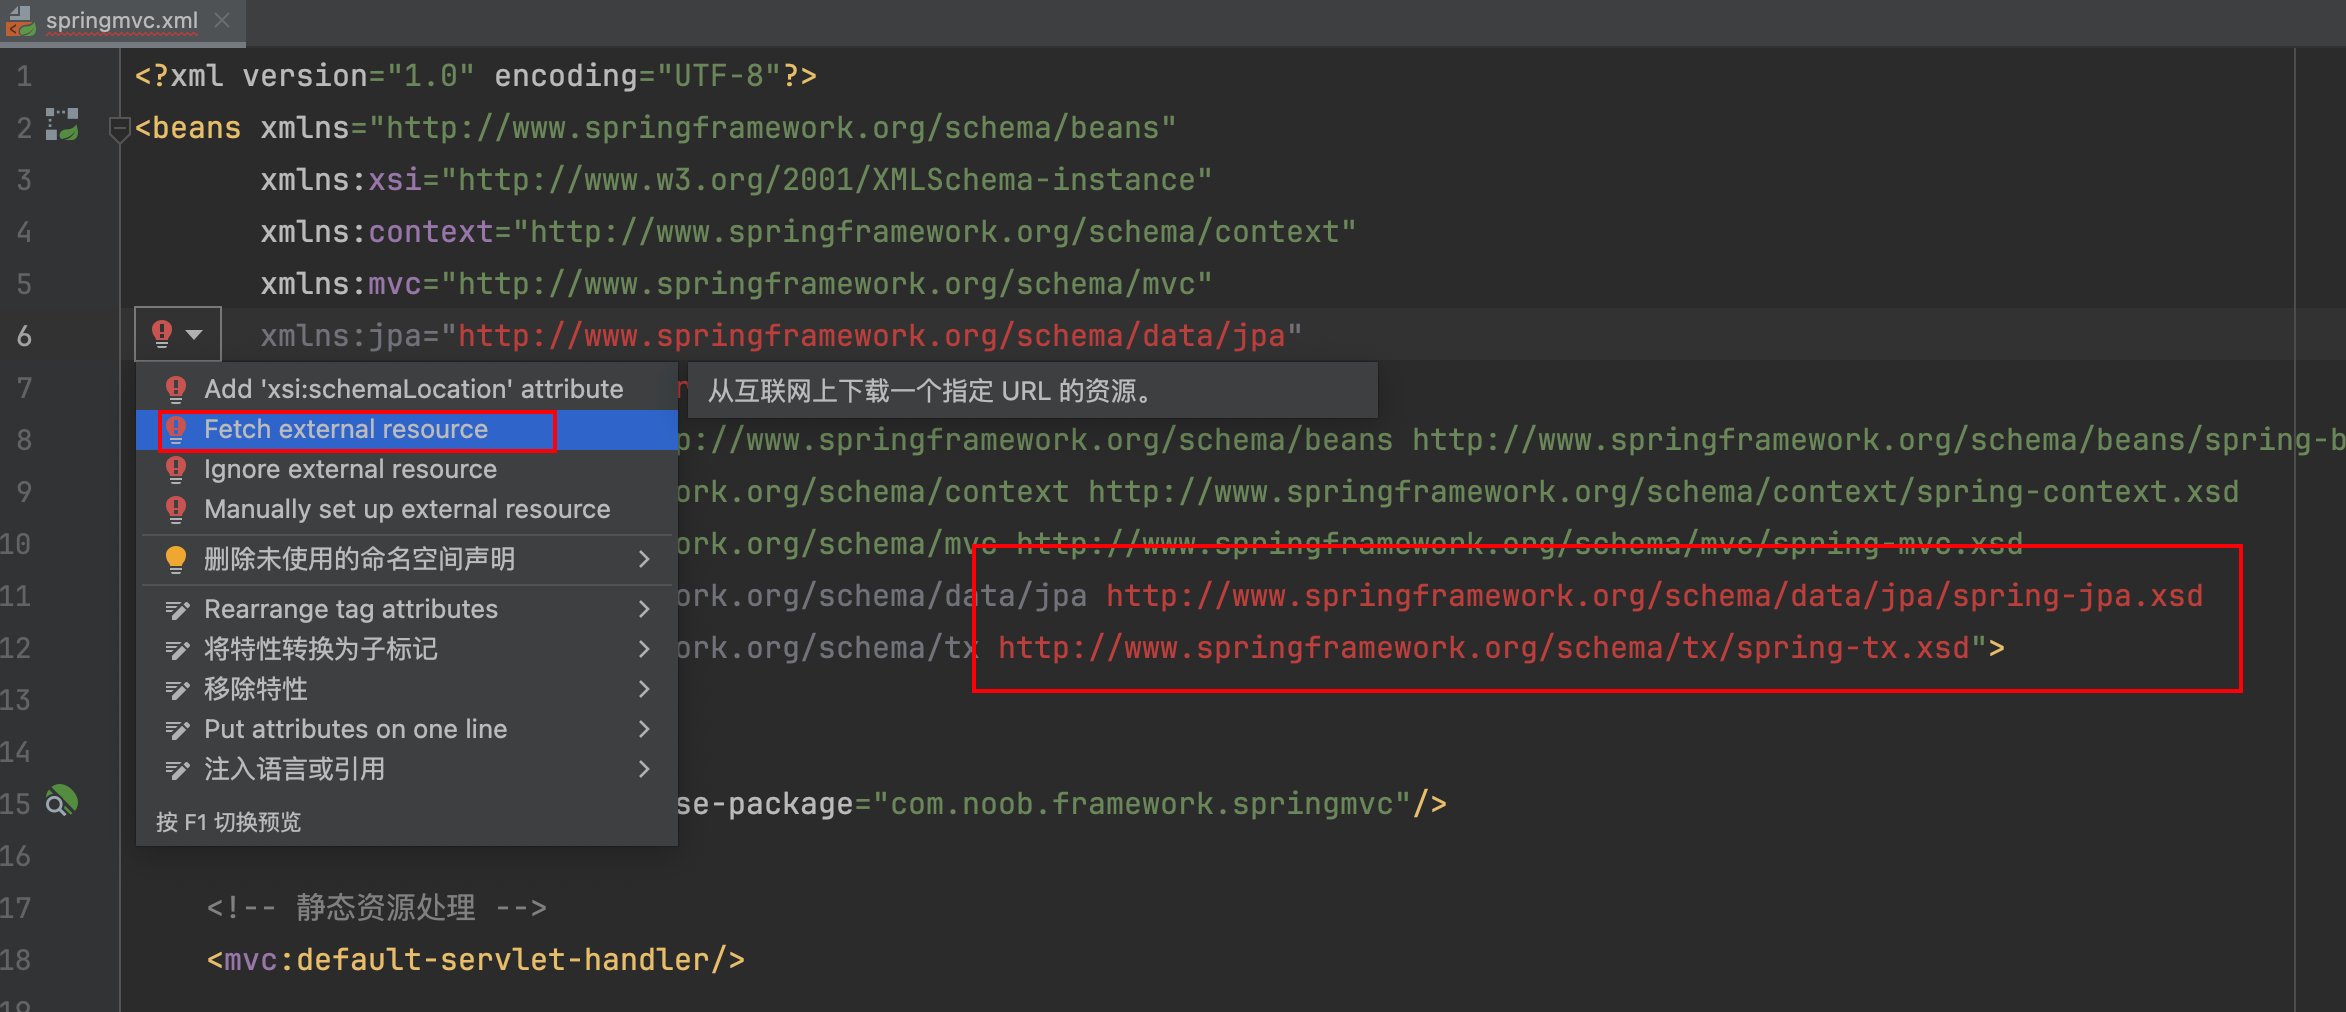This screenshot has height=1012, width=2346.
Task: Expand submenu arrow for Rearrange tag attributes
Action: (x=644, y=609)
